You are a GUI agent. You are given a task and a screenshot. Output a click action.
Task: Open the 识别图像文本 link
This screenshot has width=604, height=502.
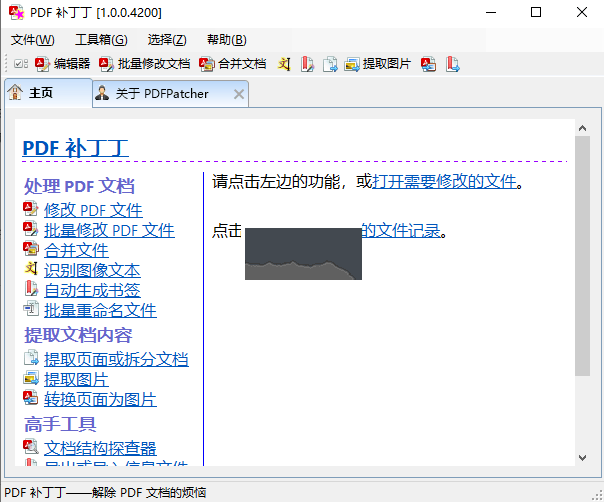[x=92, y=270]
